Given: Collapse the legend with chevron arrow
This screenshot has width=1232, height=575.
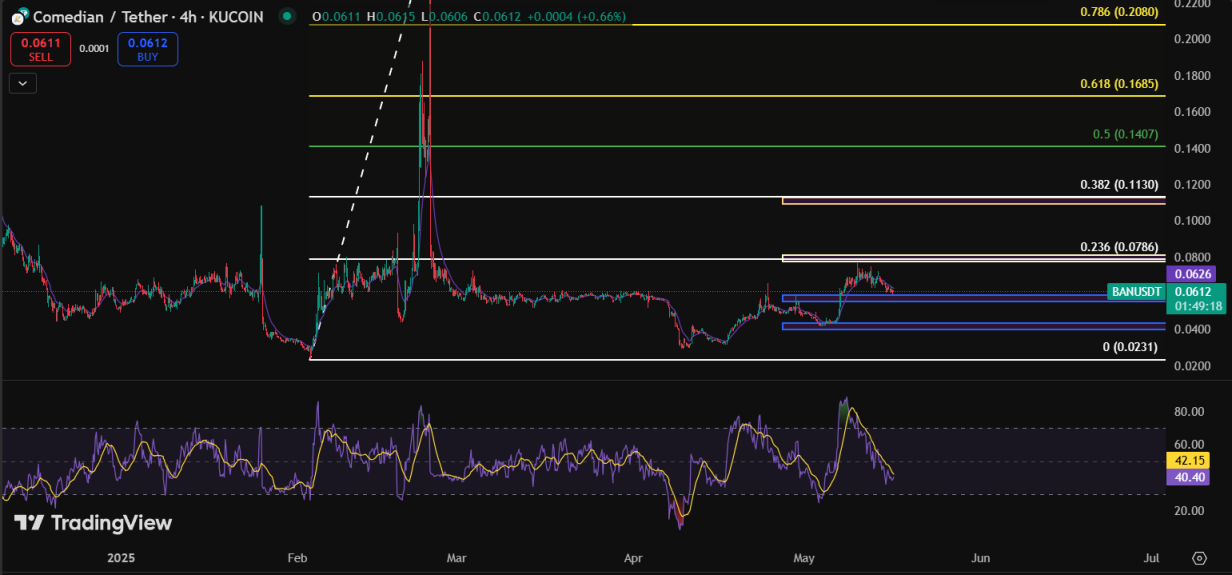Looking at the screenshot, I should click(x=23, y=84).
